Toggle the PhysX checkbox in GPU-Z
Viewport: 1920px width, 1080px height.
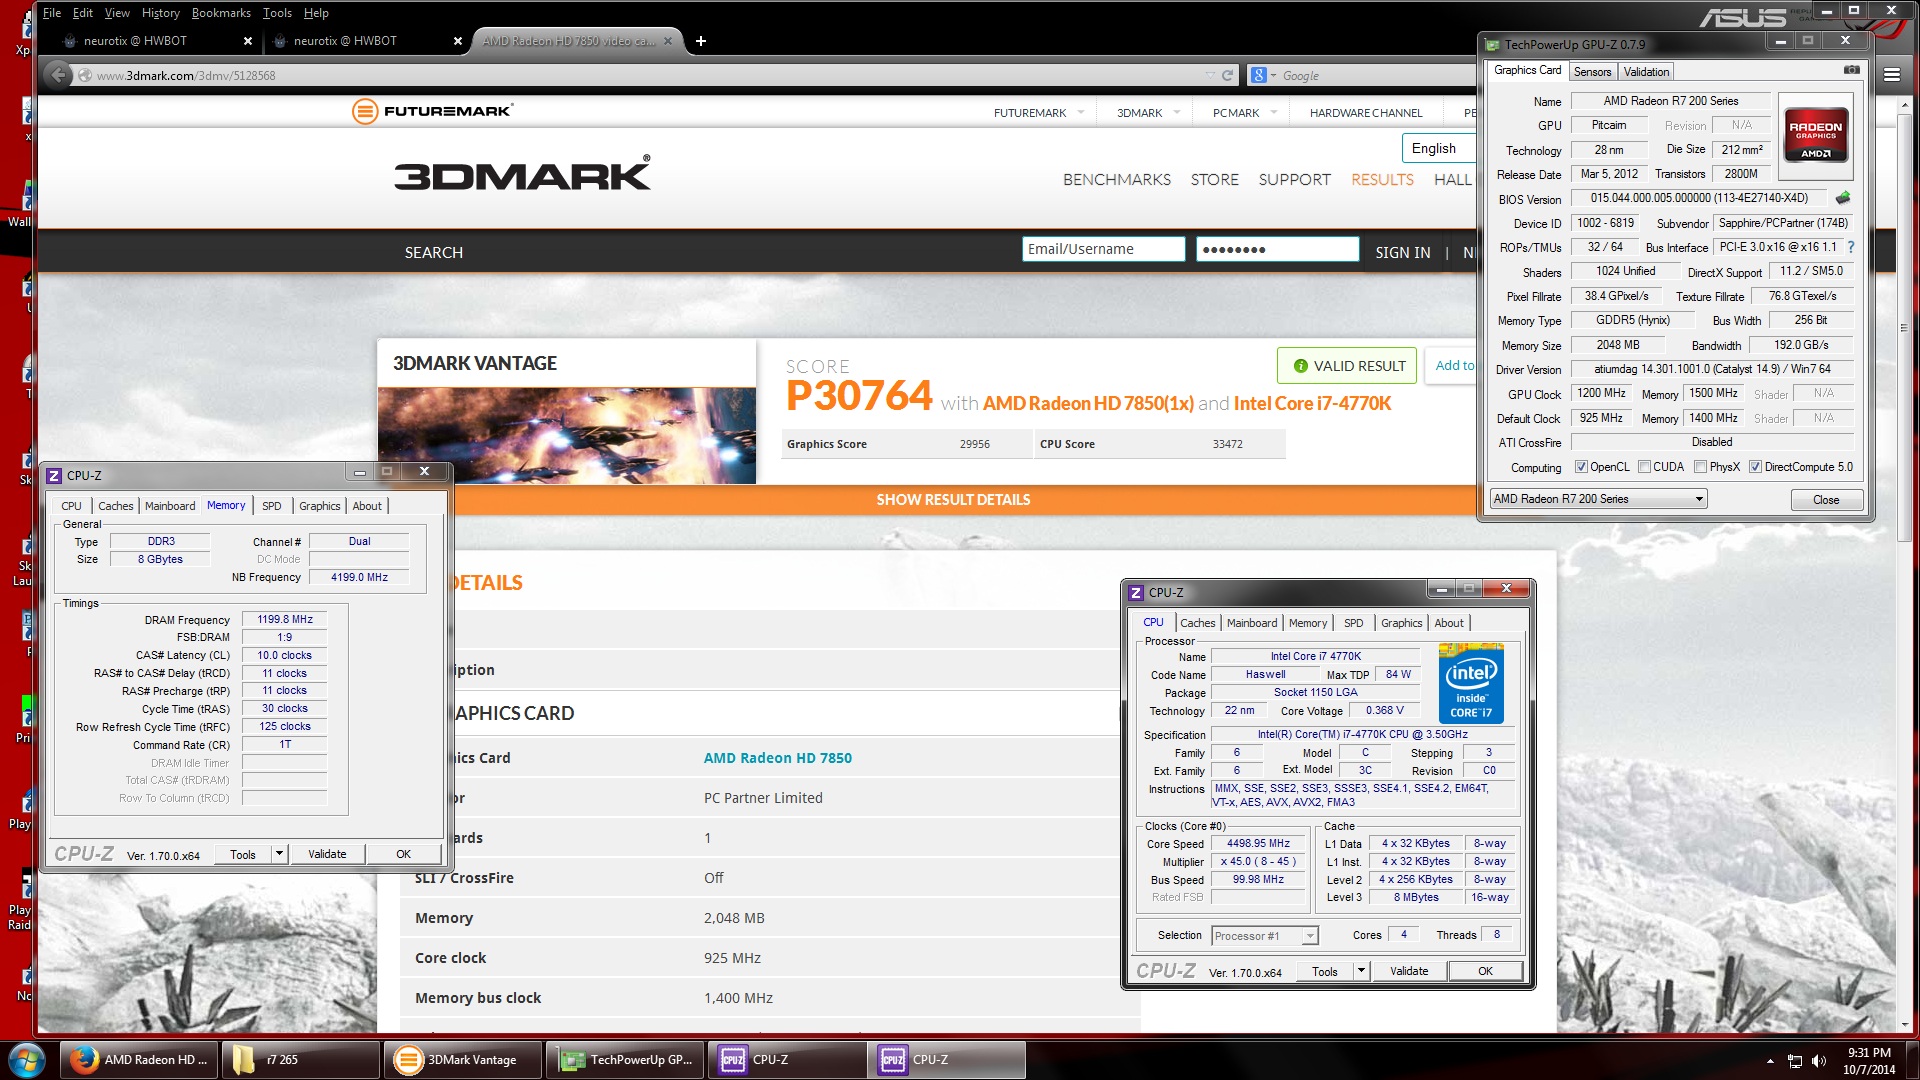[1700, 467]
